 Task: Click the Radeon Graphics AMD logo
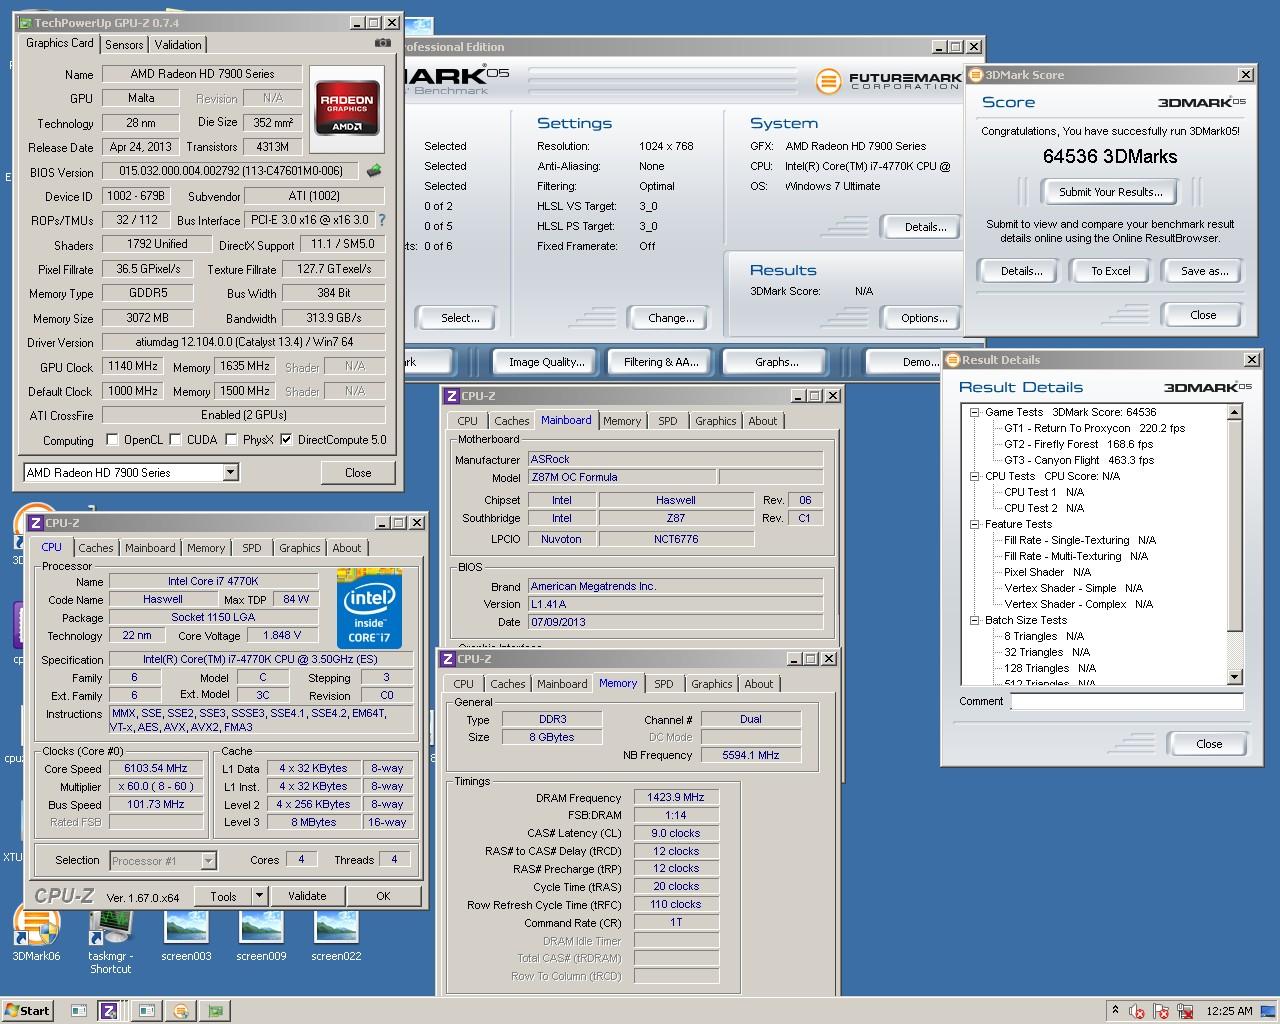347,110
